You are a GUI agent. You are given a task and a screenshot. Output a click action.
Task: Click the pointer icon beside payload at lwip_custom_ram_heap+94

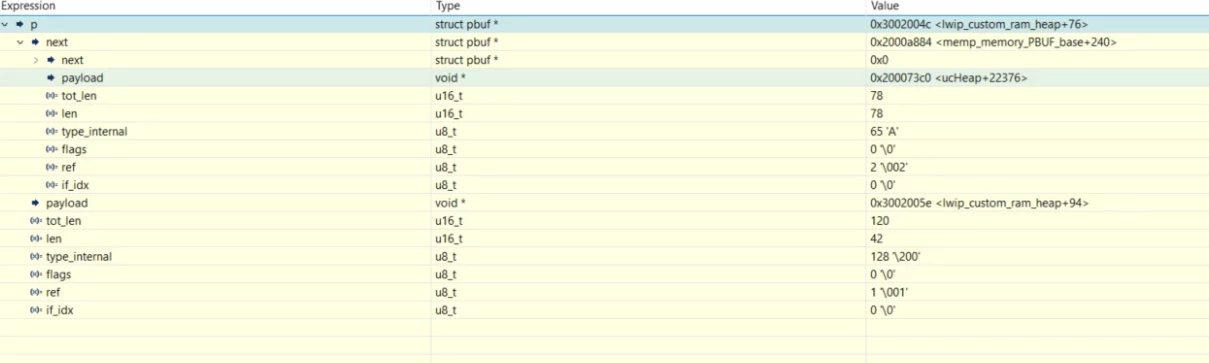[x=36, y=203]
